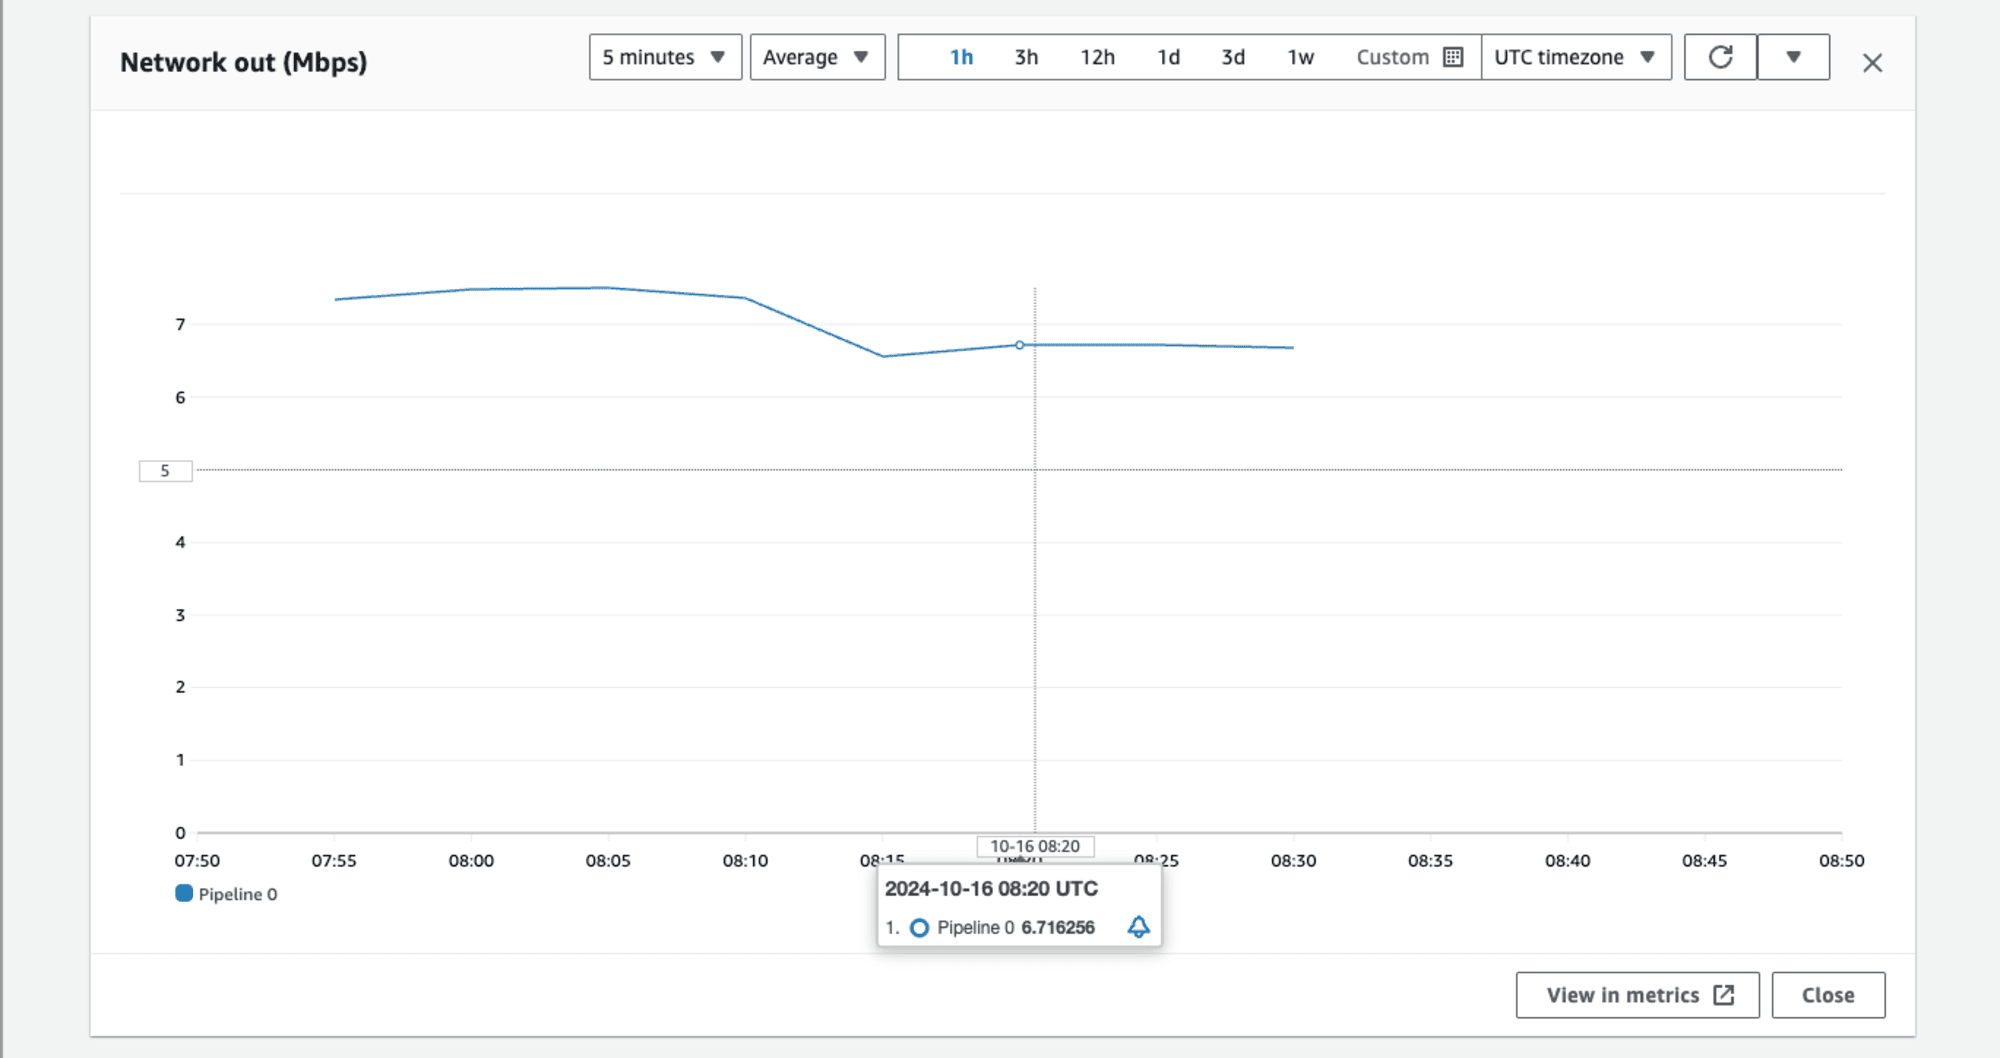The width and height of the screenshot is (2000, 1058).
Task: Select the 3h time range
Action: point(1026,57)
